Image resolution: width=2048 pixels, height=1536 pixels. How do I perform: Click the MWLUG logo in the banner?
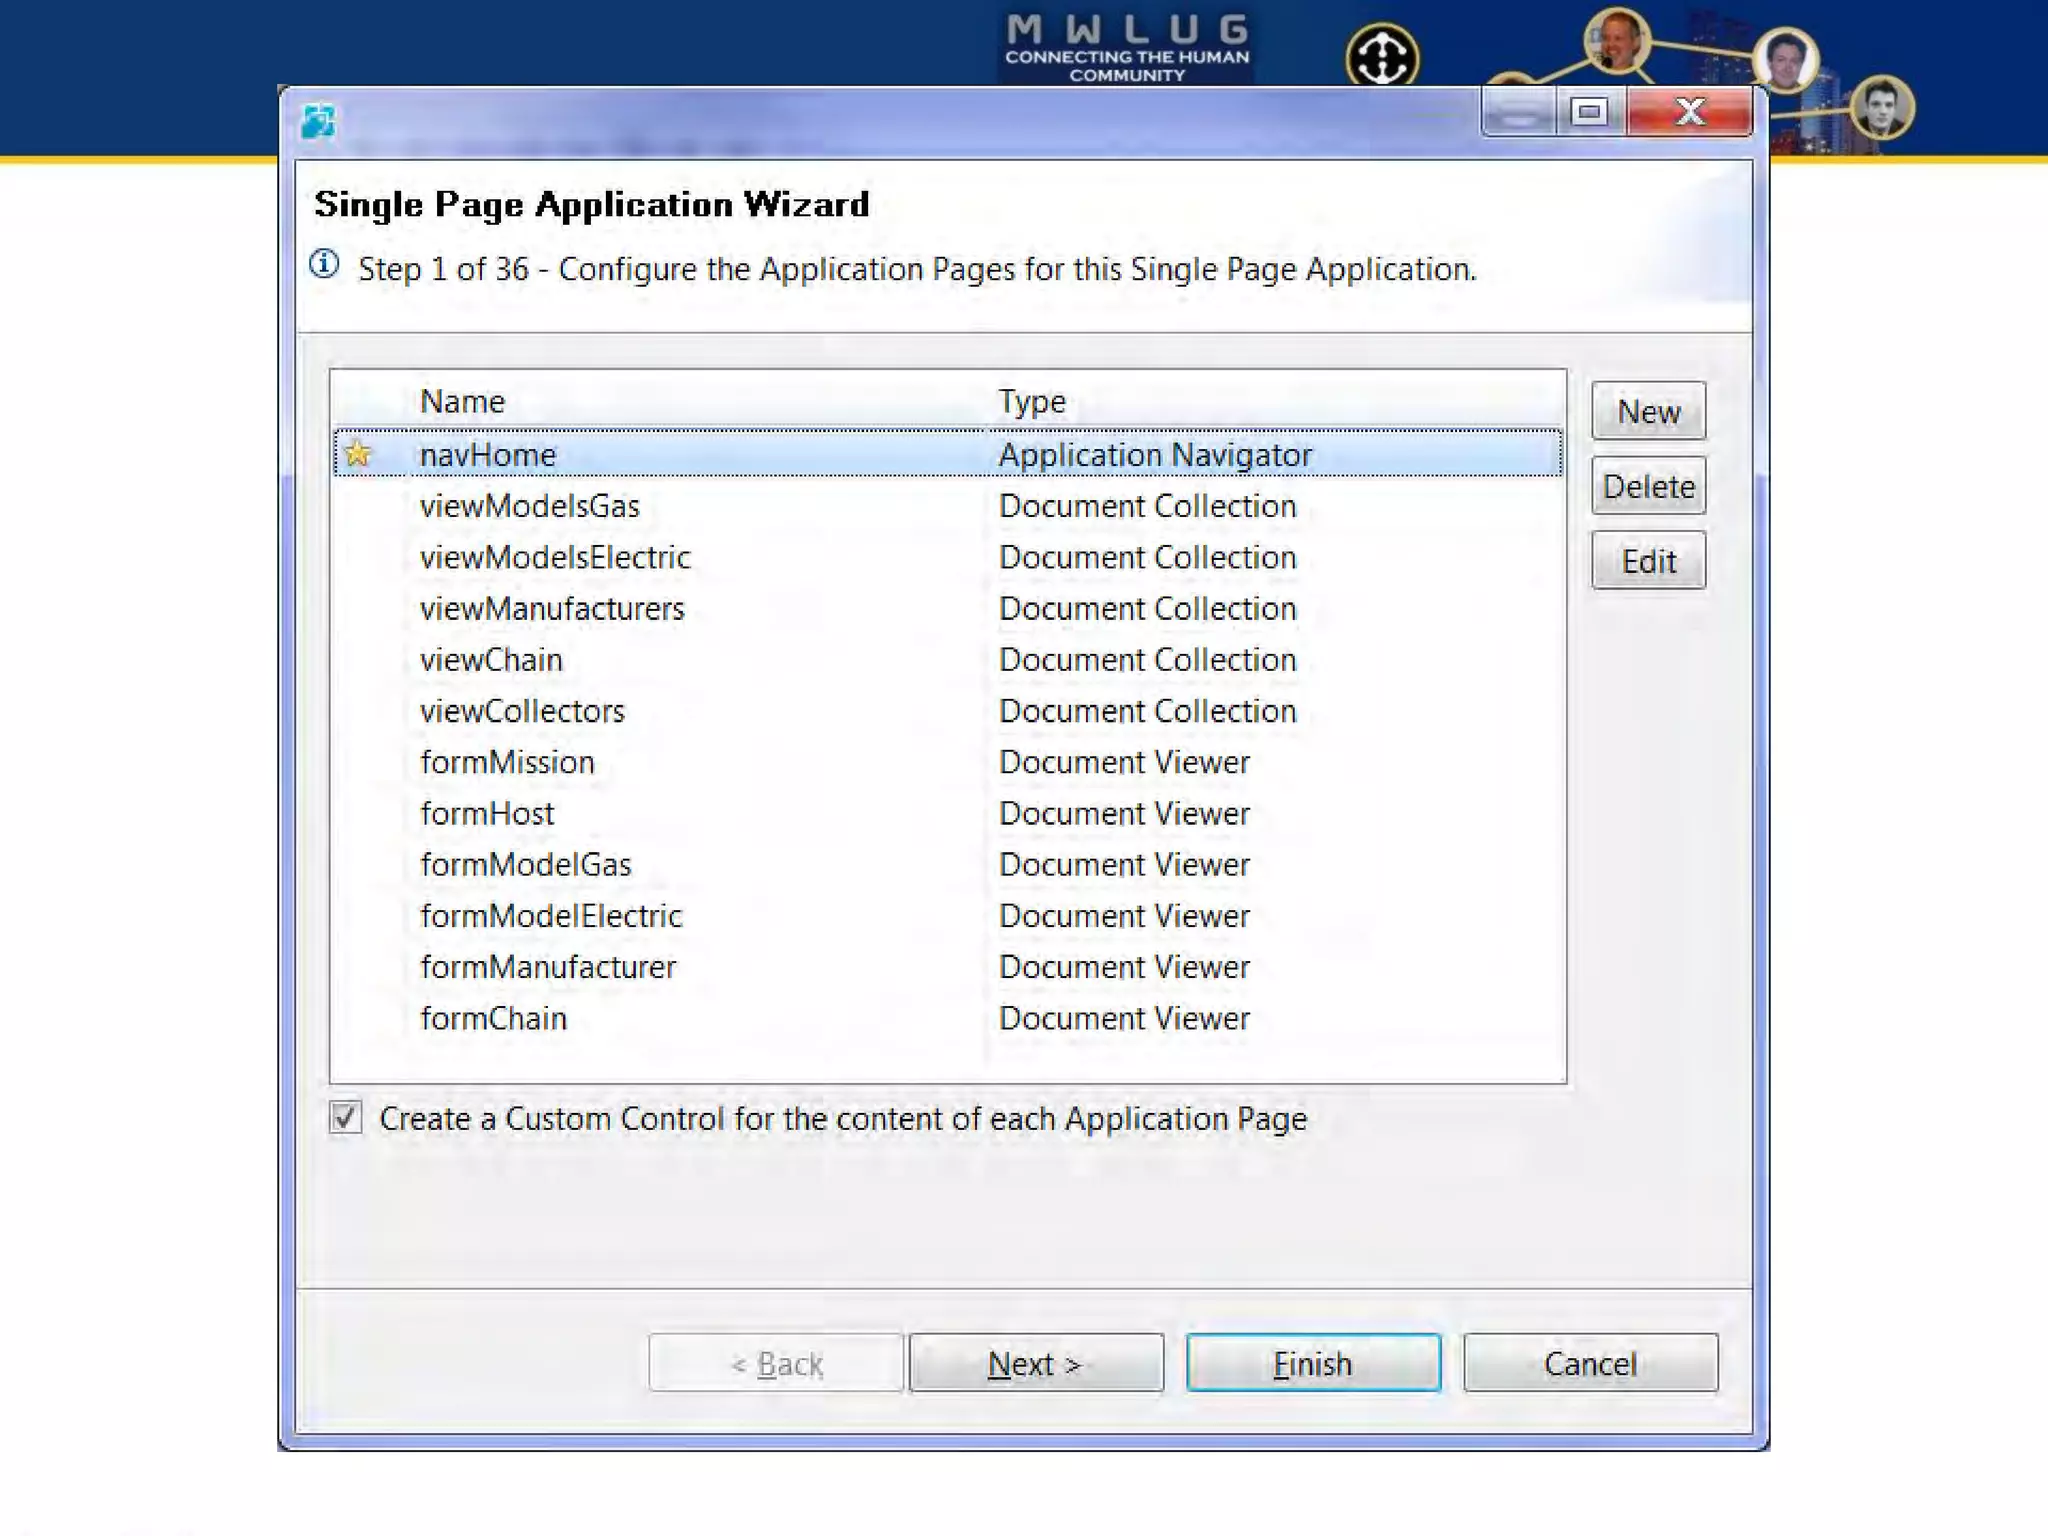point(1126,47)
